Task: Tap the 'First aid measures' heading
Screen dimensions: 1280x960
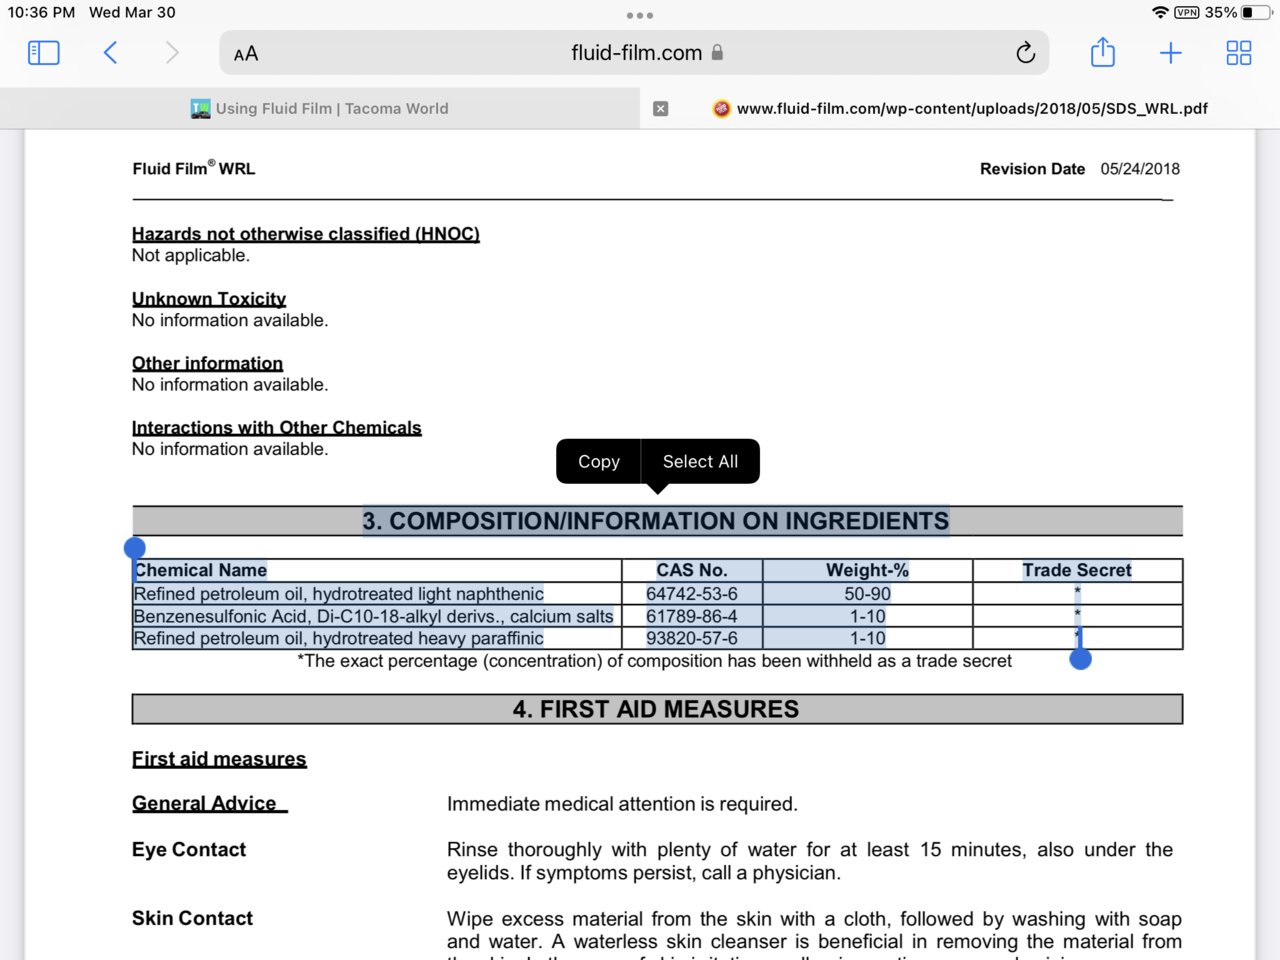Action: pos(219,759)
